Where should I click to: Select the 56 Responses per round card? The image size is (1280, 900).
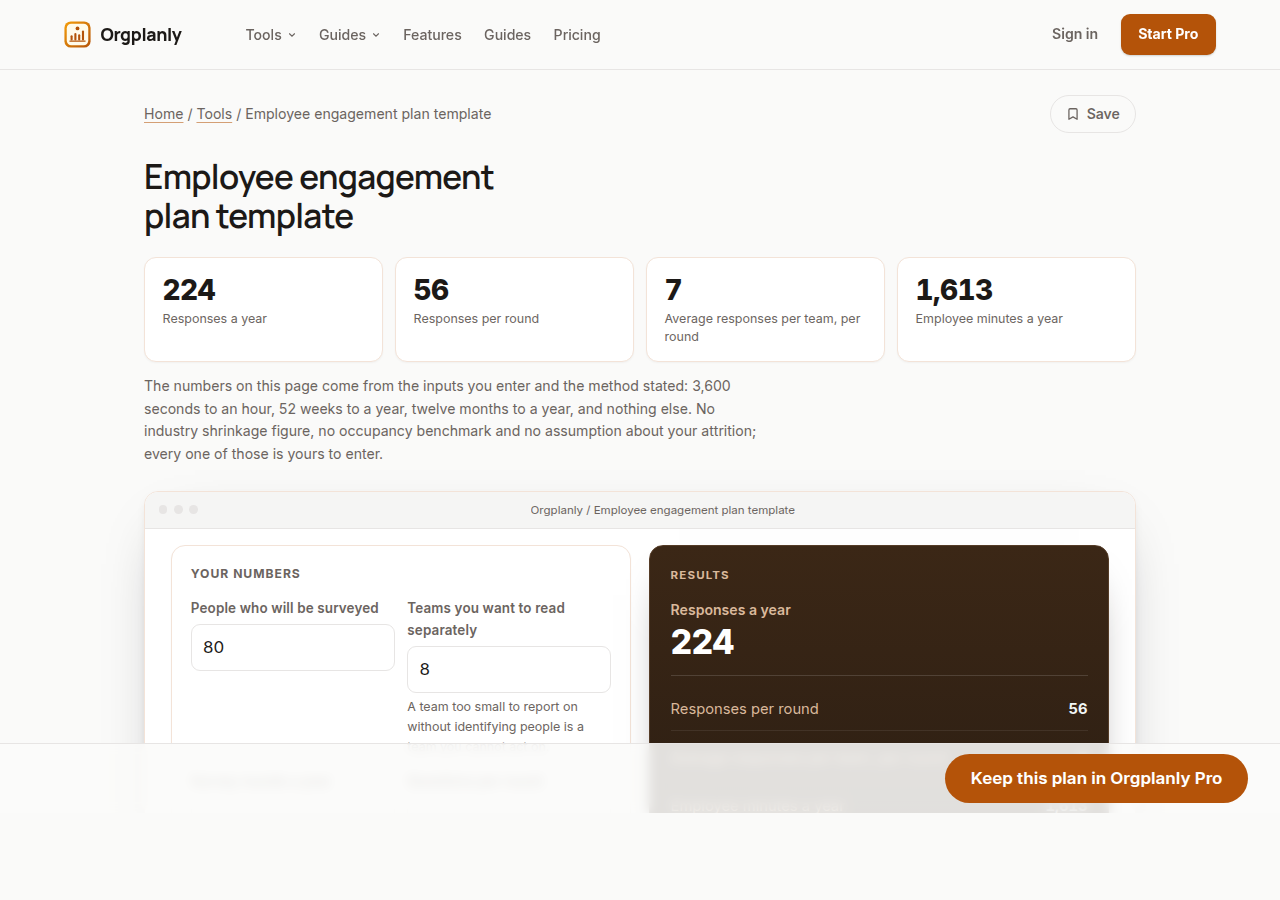coord(514,309)
